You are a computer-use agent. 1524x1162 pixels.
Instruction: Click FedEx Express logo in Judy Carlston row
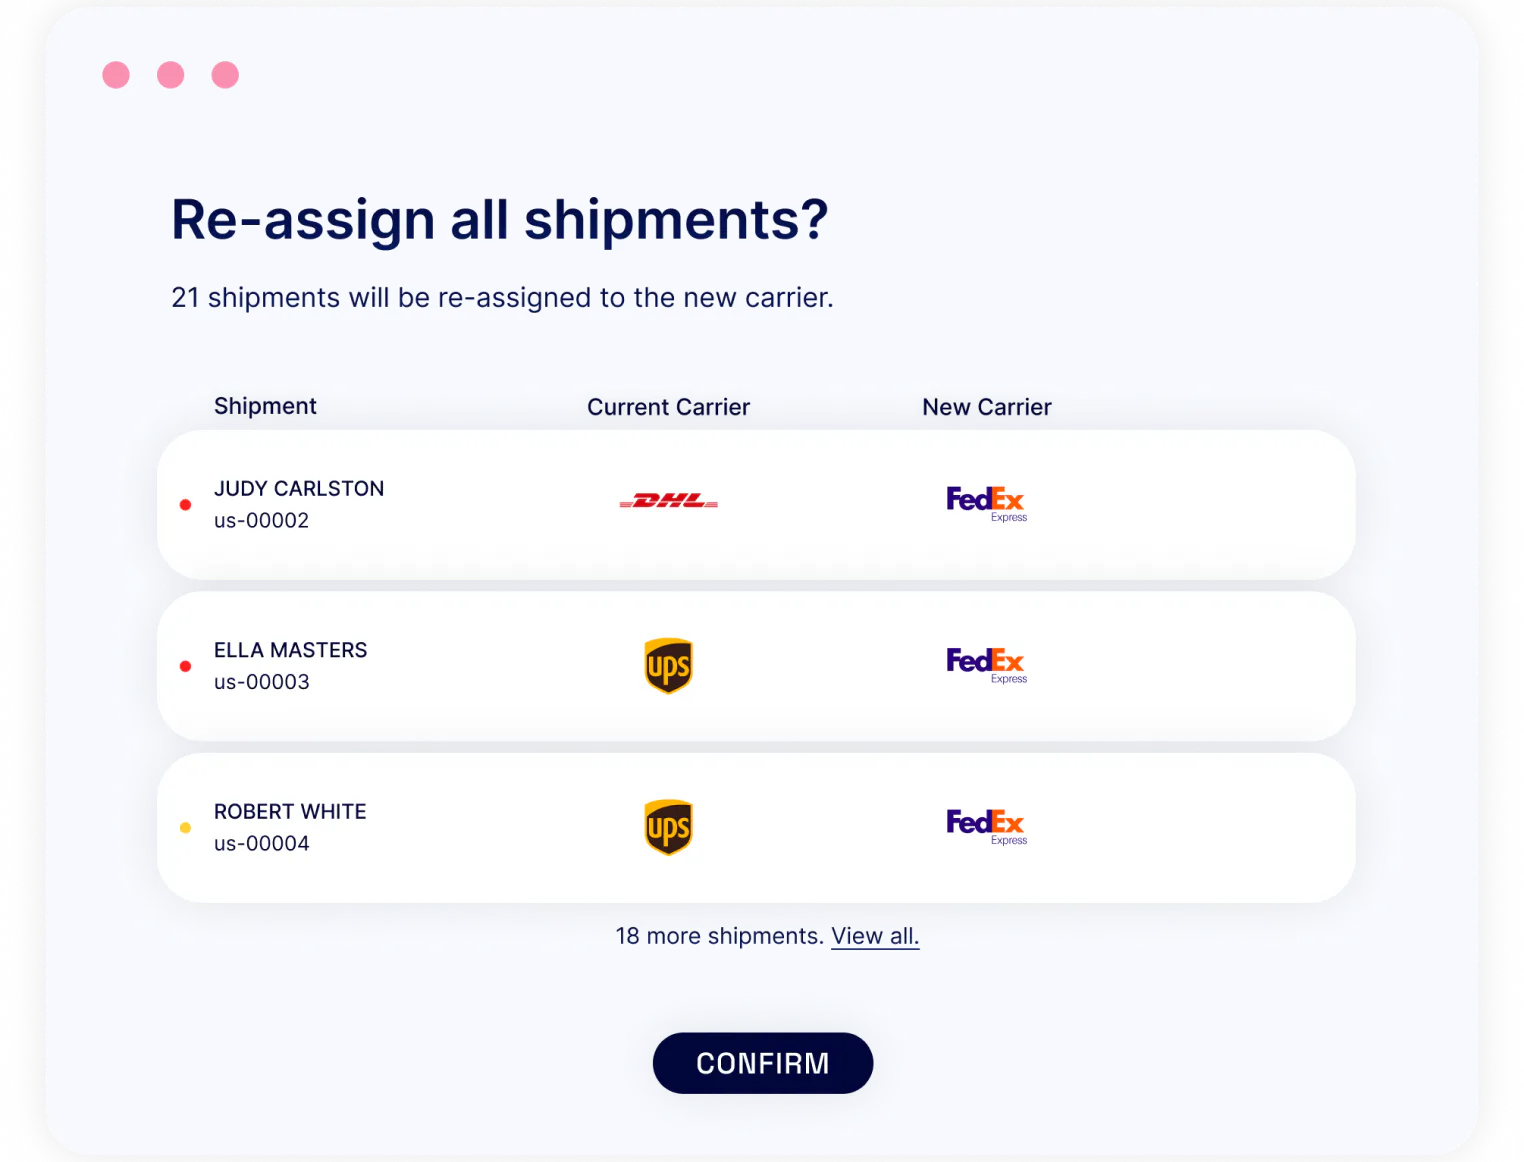(x=986, y=502)
